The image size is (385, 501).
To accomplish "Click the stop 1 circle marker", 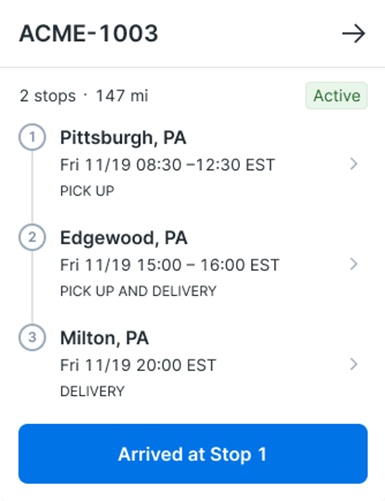I will coord(32,137).
